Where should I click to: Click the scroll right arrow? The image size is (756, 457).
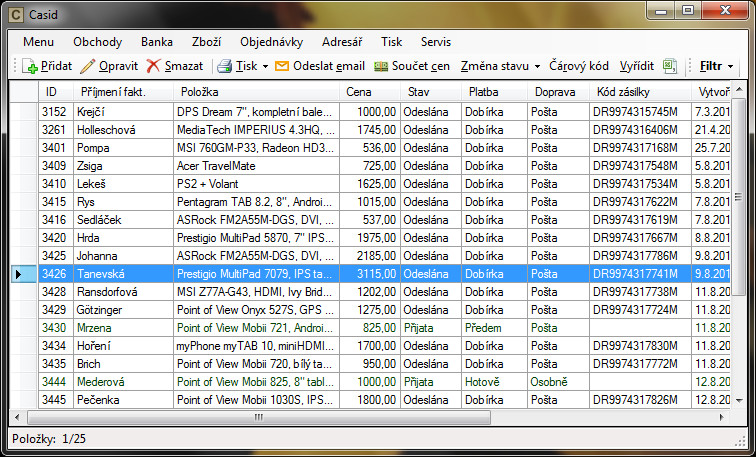tap(722, 417)
